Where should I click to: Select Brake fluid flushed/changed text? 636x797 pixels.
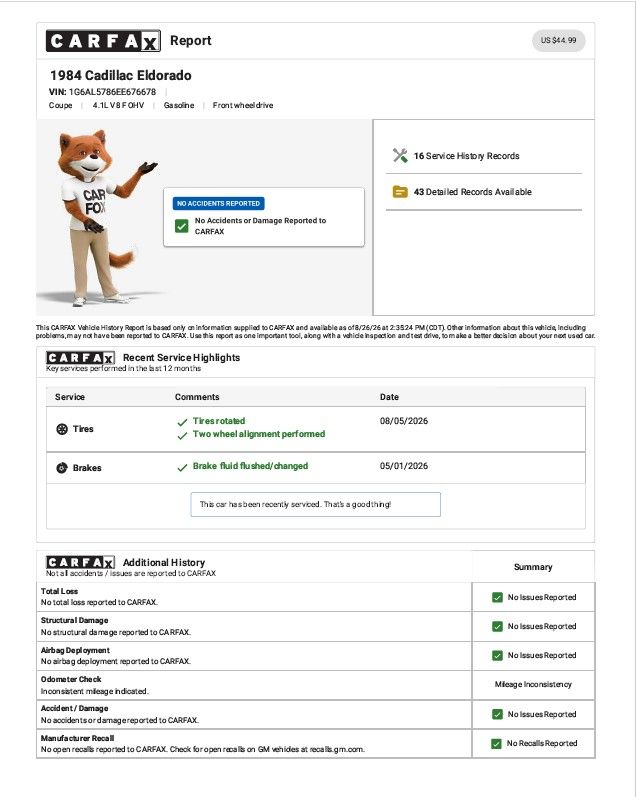pos(250,466)
